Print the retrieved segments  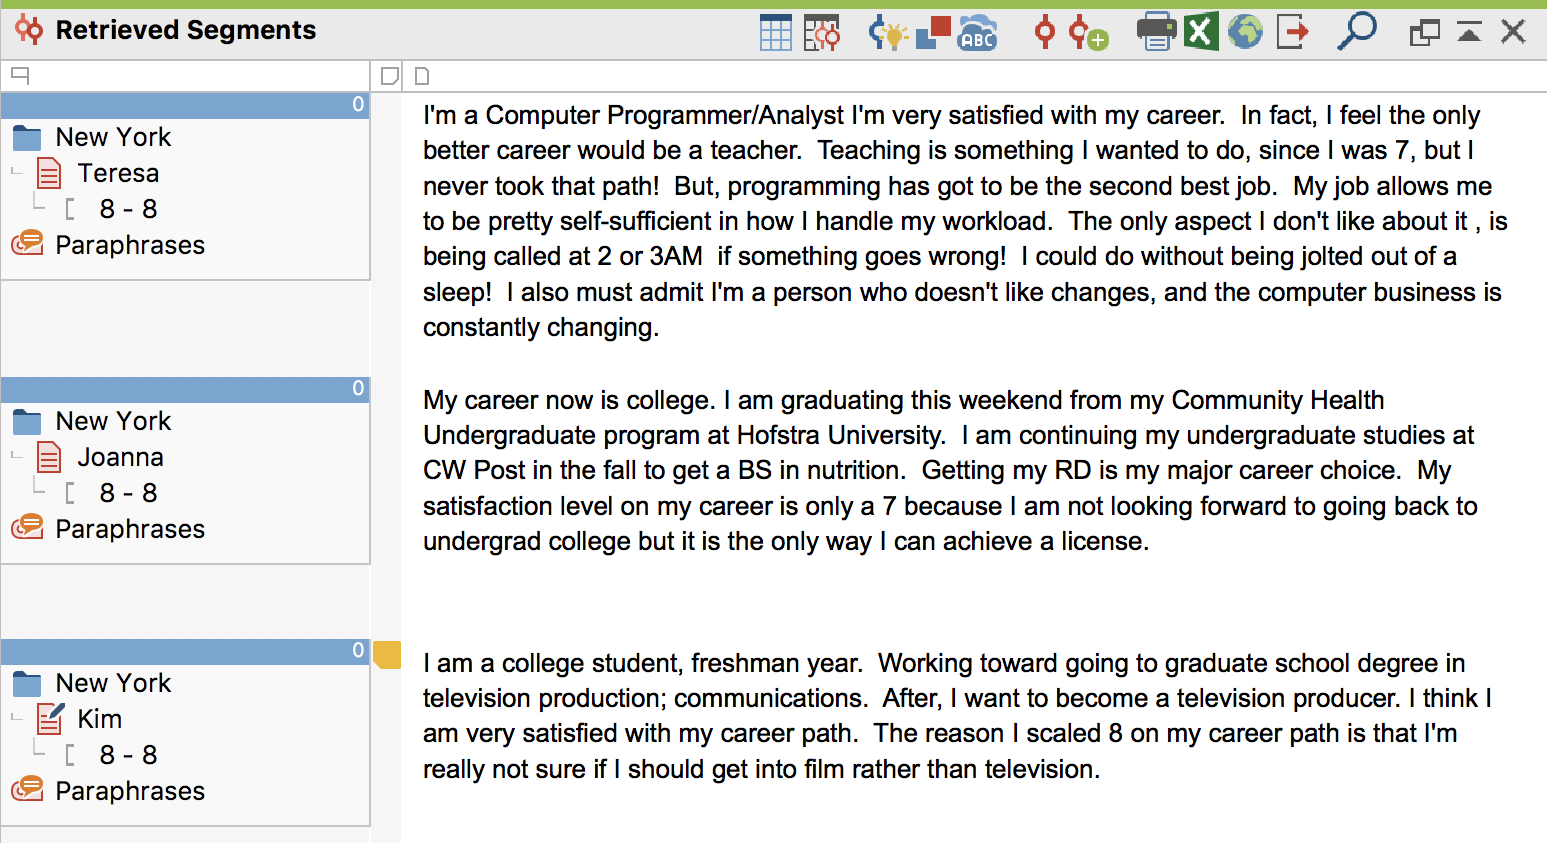click(x=1157, y=32)
